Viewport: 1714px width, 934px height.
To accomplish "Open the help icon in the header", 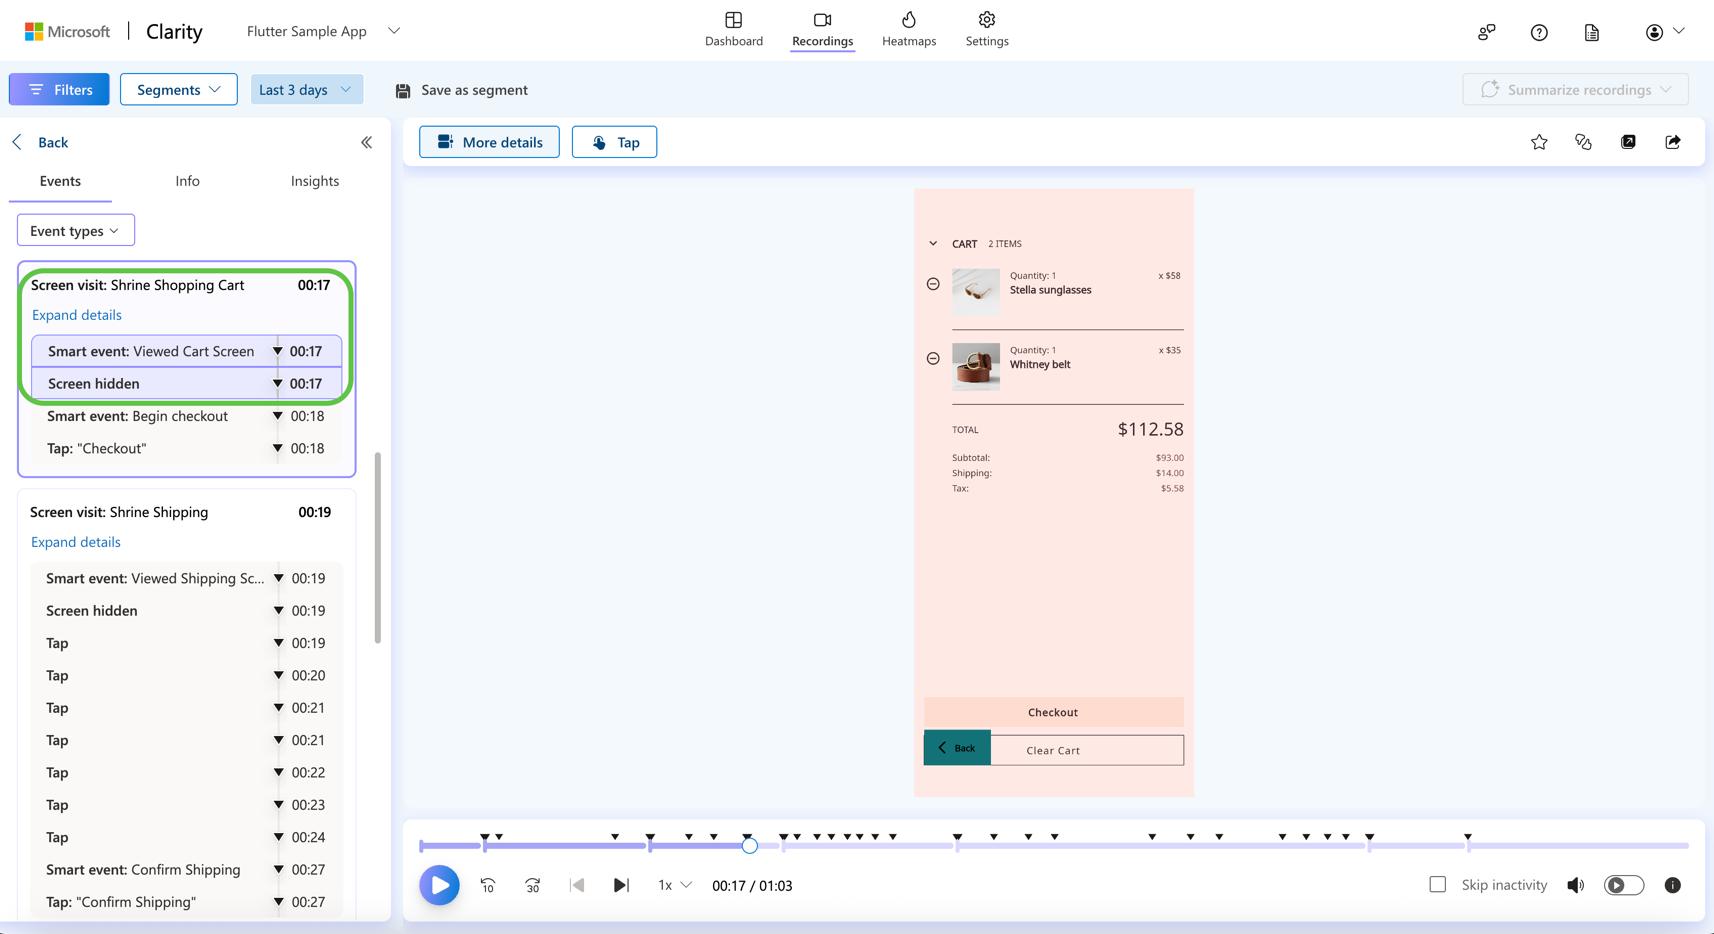I will tap(1539, 32).
